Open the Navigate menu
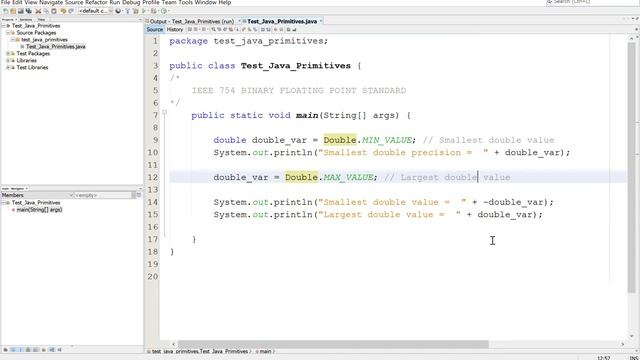The height and width of the screenshot is (360, 640). [x=51, y=2]
